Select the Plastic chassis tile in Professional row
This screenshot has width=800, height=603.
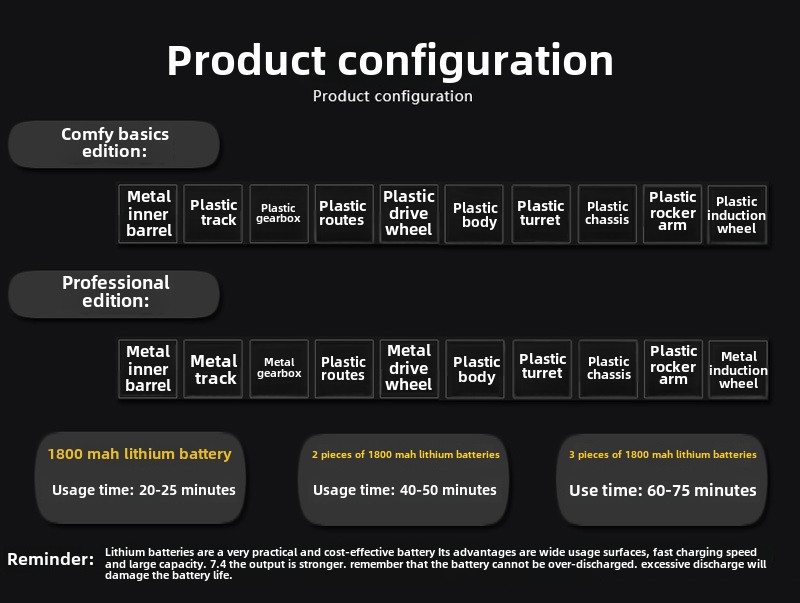608,369
